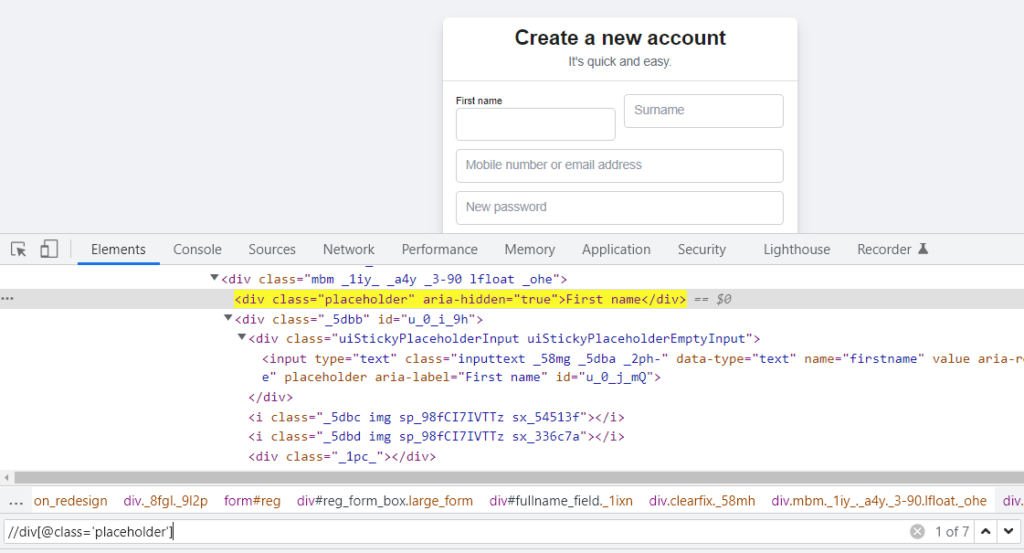Click the horizontal scrollbar in Elements panel
Image resolution: width=1024 pixels, height=553 pixels.
click(x=500, y=478)
